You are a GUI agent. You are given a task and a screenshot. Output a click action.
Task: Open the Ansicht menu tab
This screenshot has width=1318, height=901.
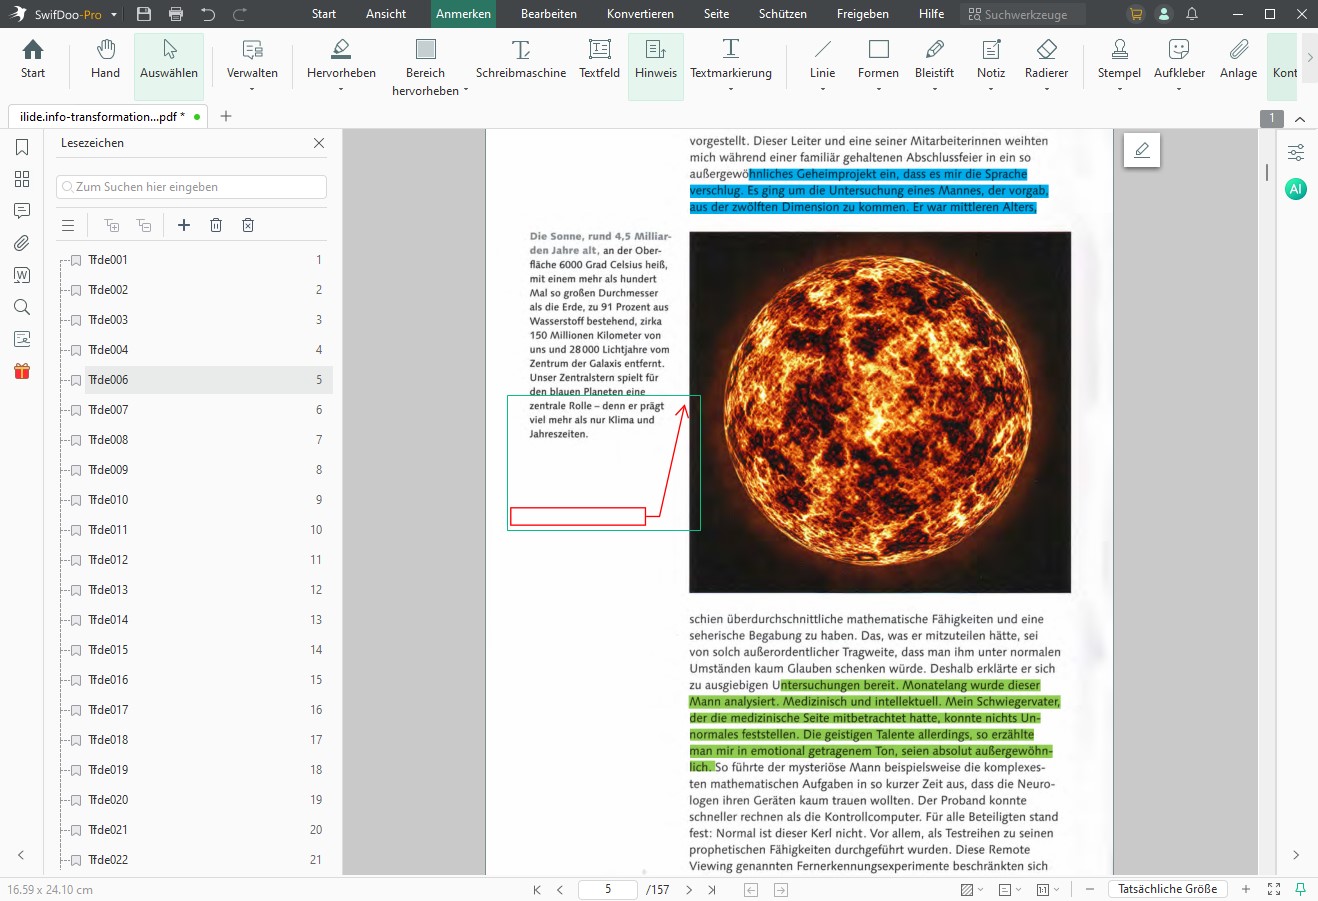pos(385,13)
